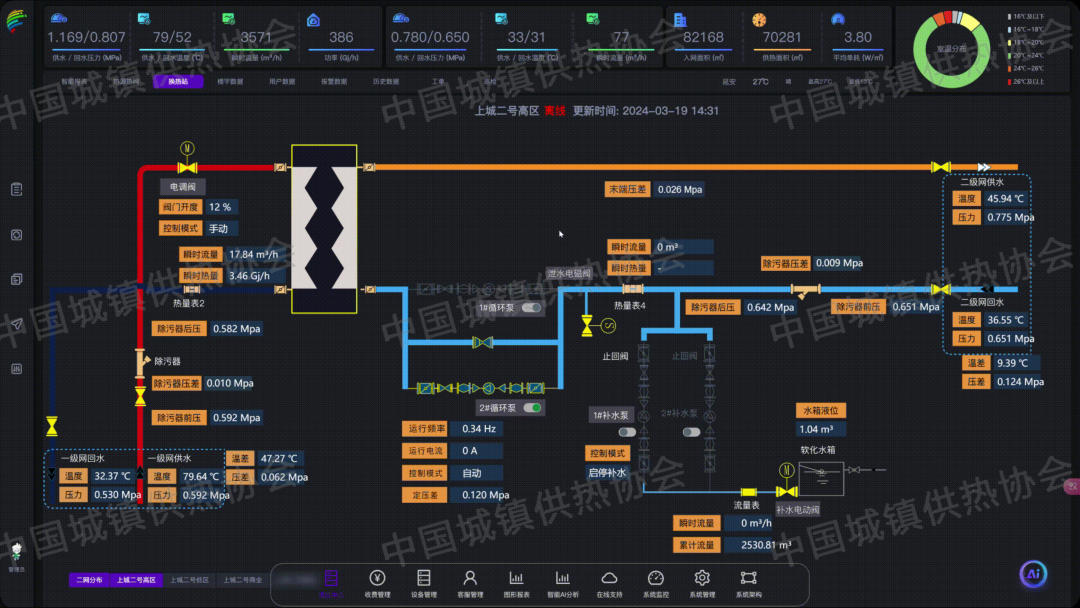Click the paper plane icon in left sidebar
The height and width of the screenshot is (608, 1080).
[x=17, y=324]
